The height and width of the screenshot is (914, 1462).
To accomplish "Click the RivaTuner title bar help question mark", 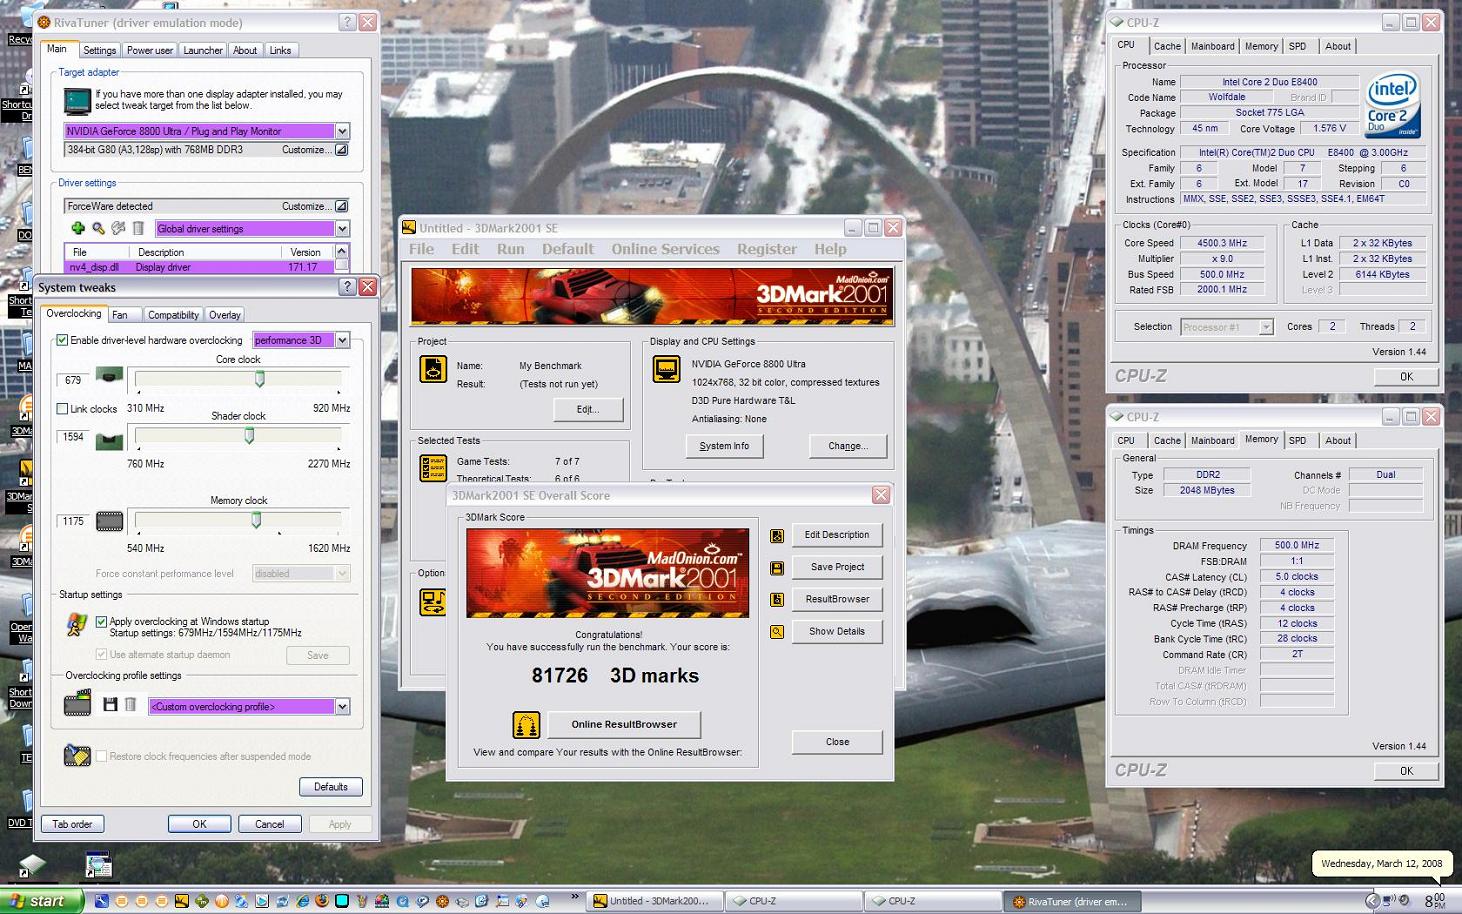I will click(x=347, y=22).
